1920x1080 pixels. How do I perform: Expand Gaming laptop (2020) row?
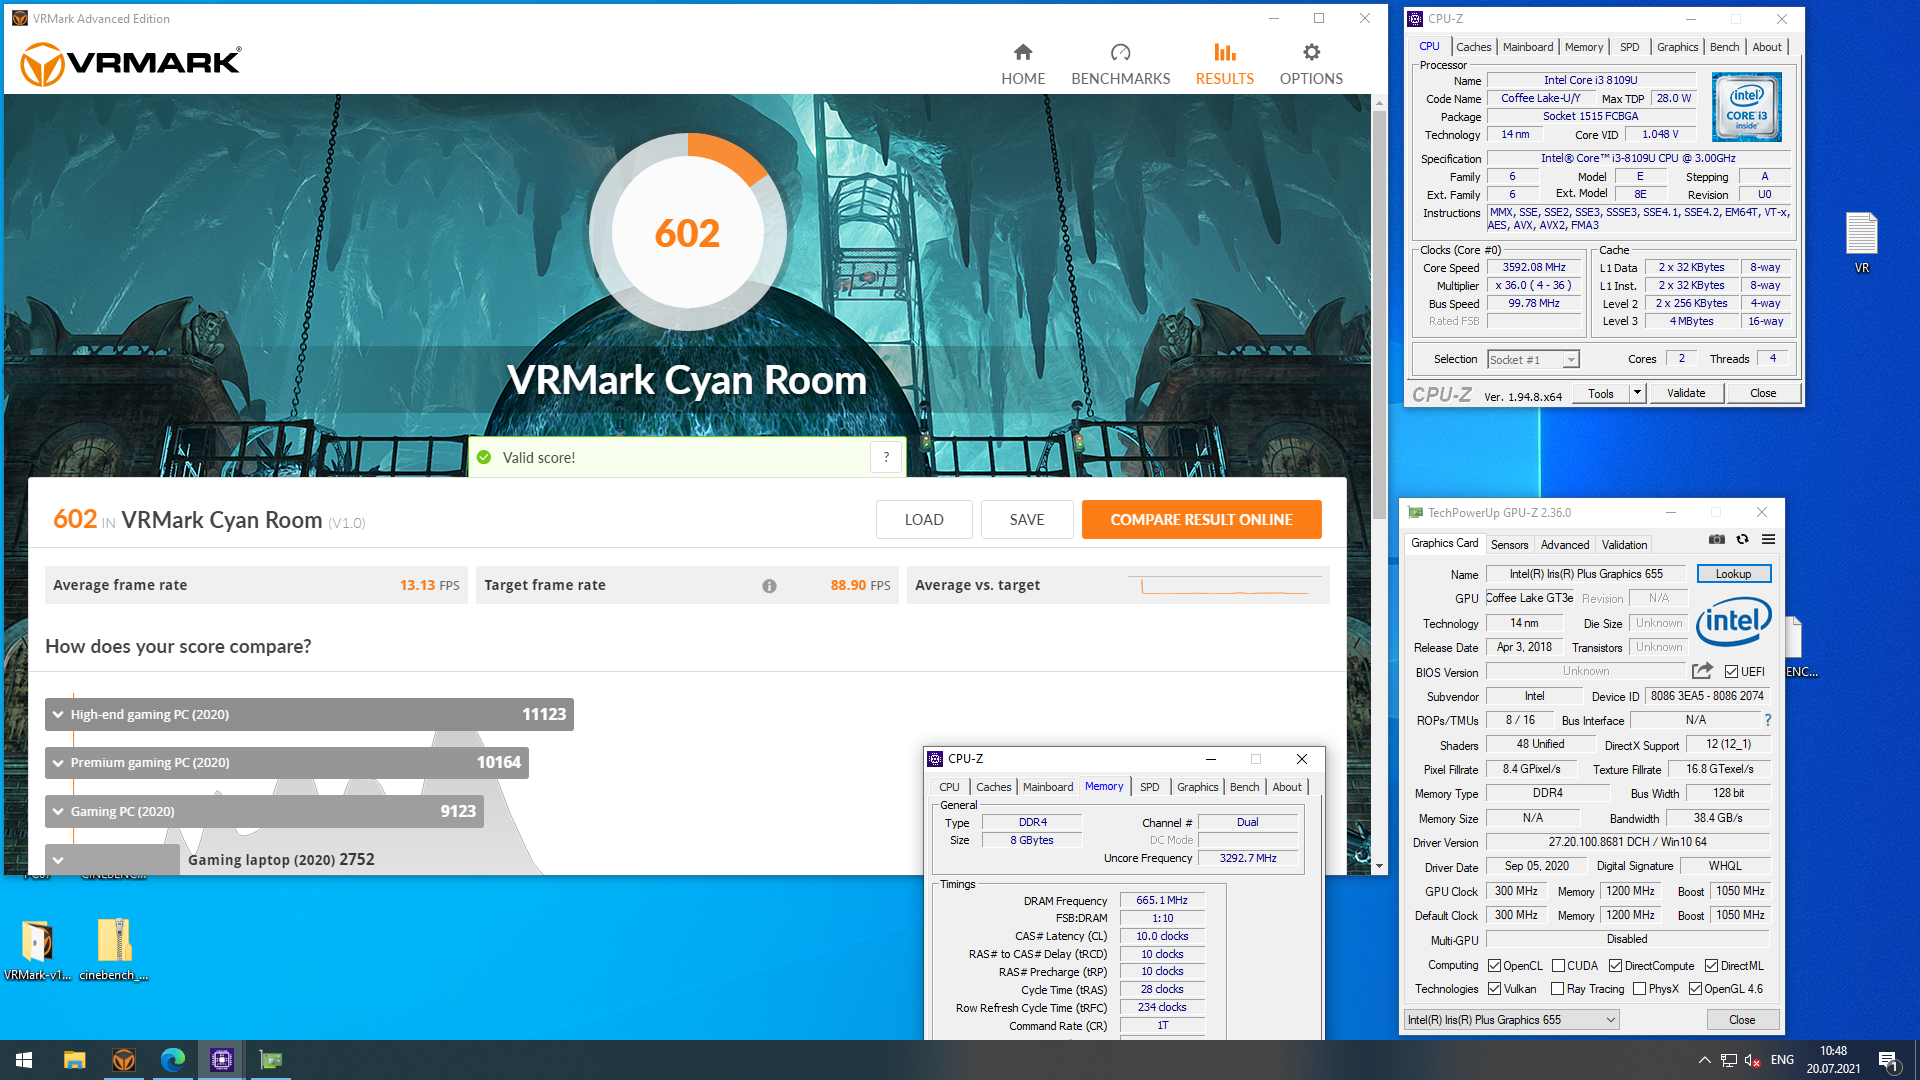coord(112,860)
